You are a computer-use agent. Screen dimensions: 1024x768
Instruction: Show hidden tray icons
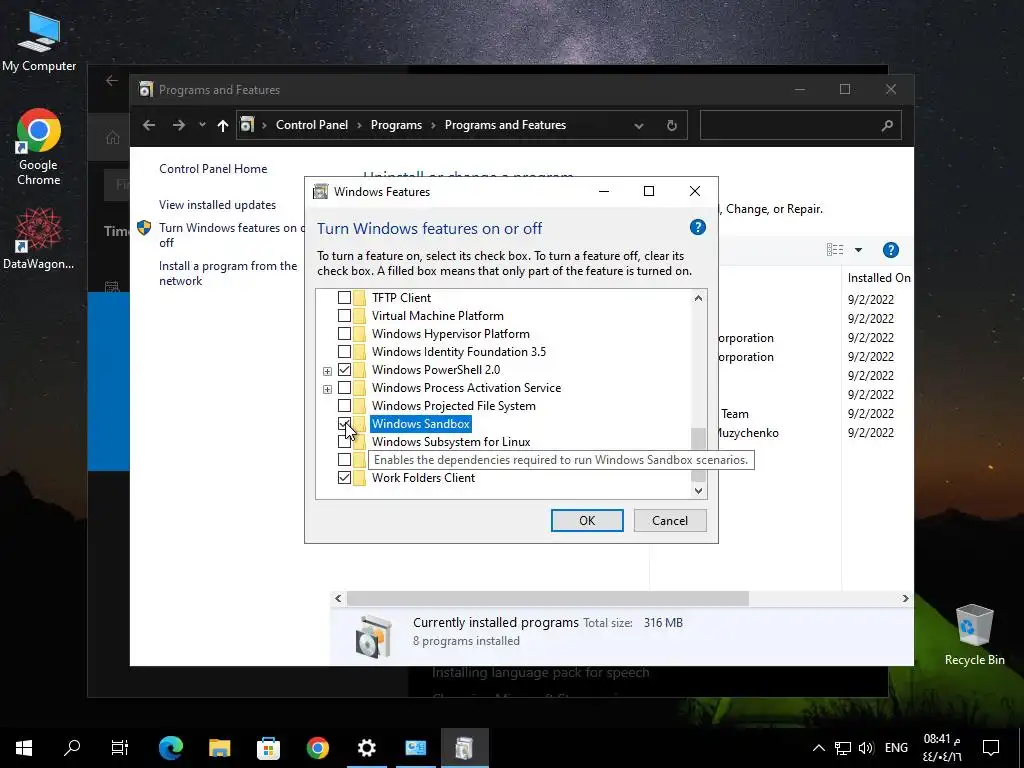point(818,748)
